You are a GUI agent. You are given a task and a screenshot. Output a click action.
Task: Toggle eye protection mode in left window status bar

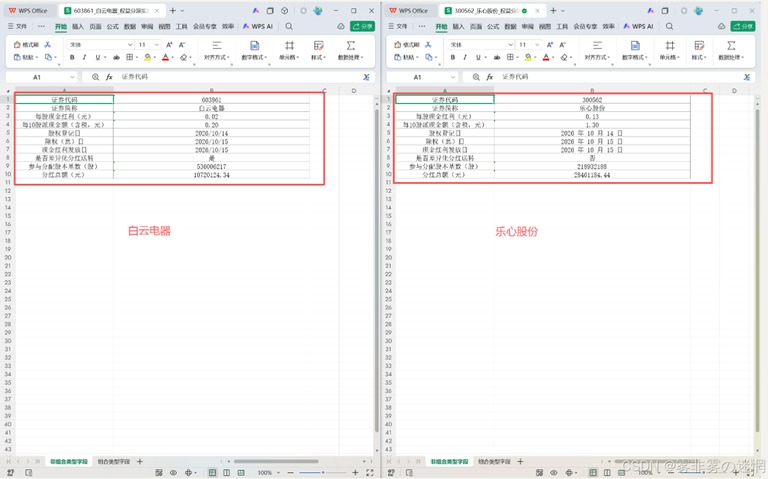click(x=173, y=473)
